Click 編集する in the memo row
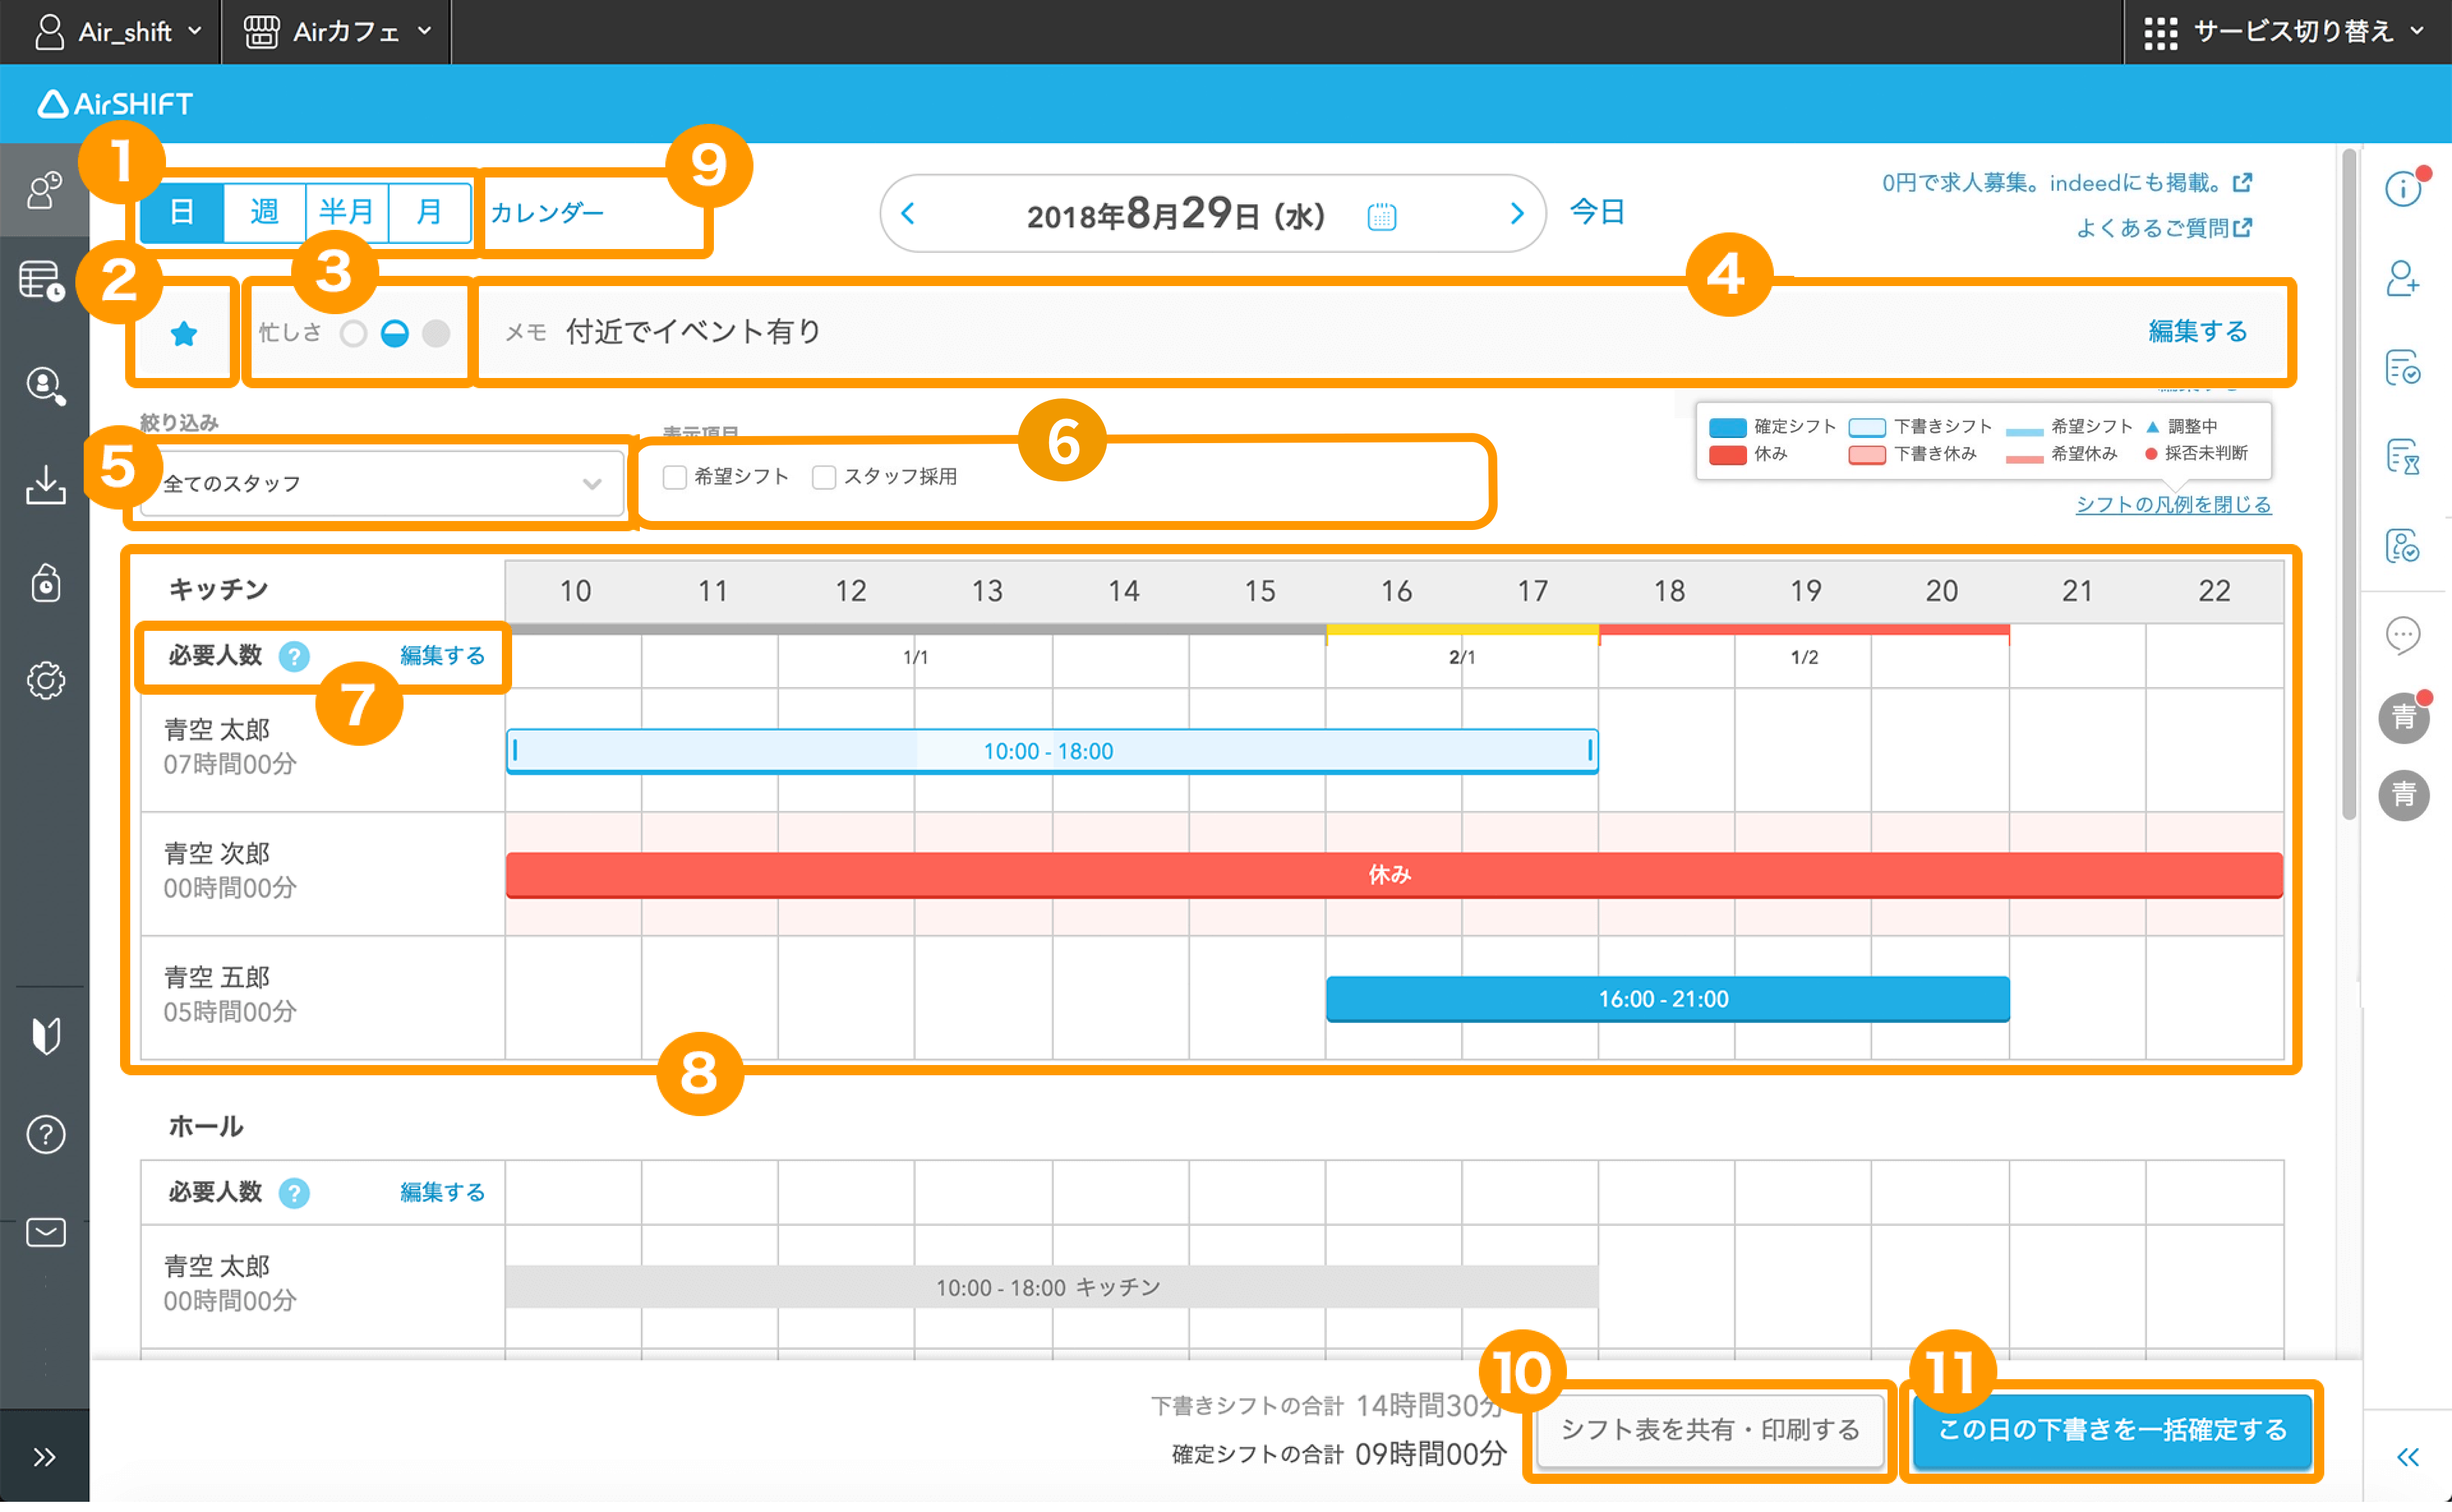This screenshot has width=2452, height=1512. (x=2198, y=332)
